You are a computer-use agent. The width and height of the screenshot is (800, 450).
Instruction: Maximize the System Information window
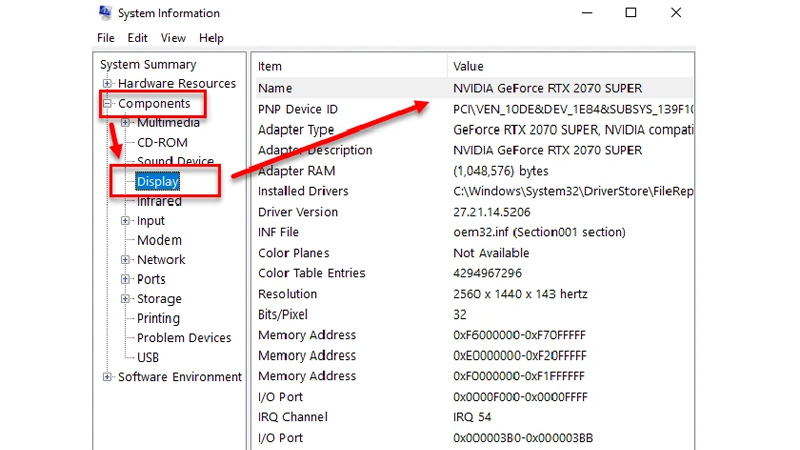[631, 13]
